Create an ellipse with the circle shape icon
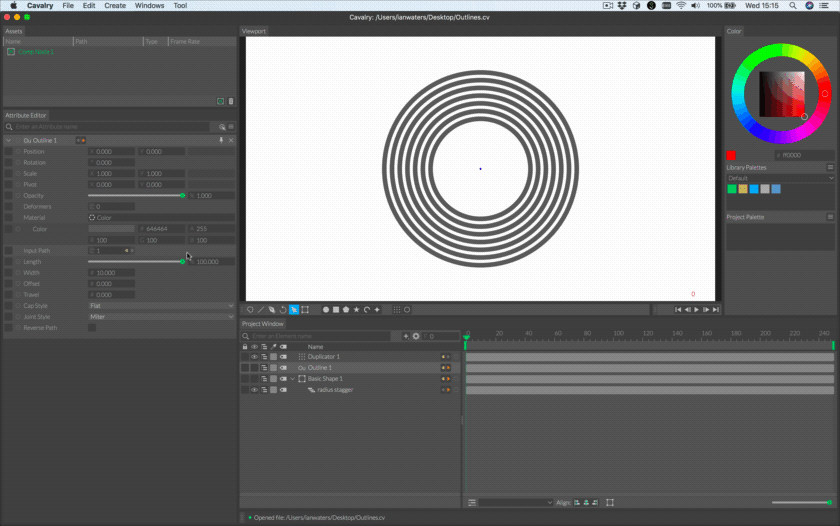The height and width of the screenshot is (526, 840). (326, 310)
